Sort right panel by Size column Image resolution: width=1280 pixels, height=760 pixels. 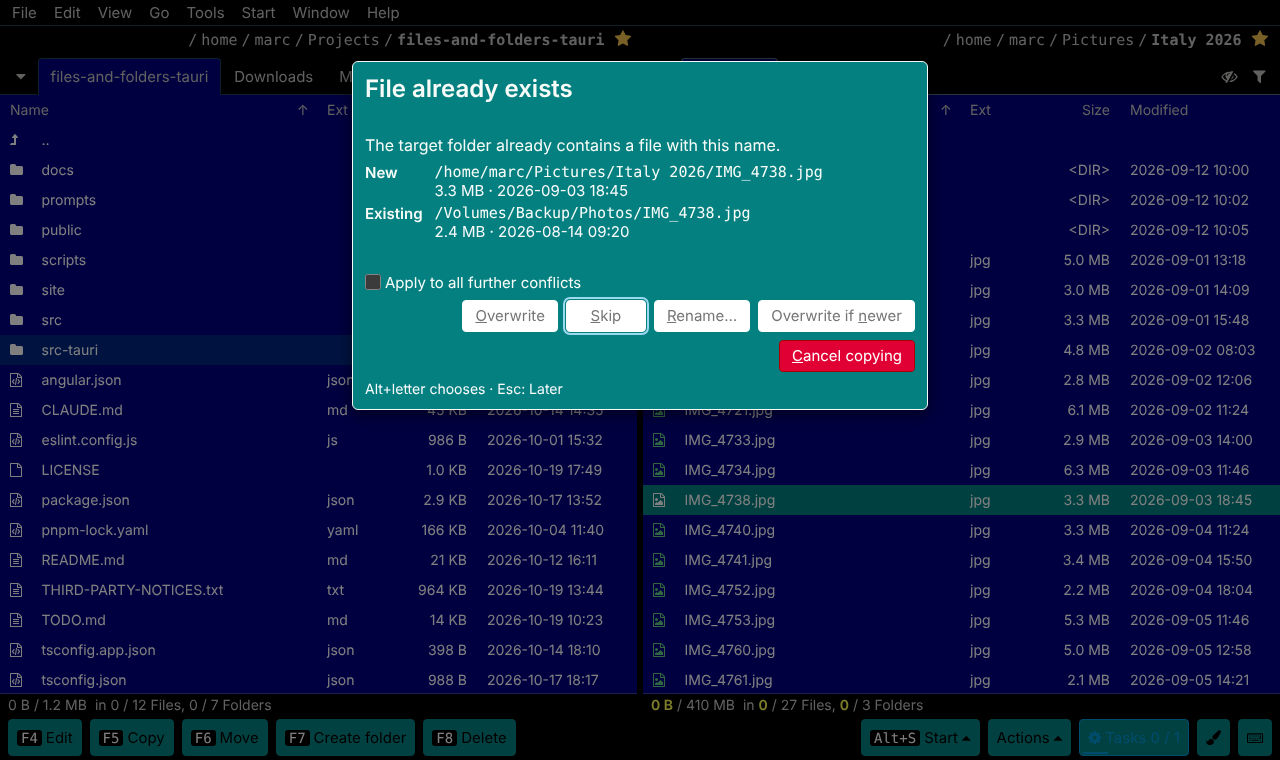(1095, 110)
